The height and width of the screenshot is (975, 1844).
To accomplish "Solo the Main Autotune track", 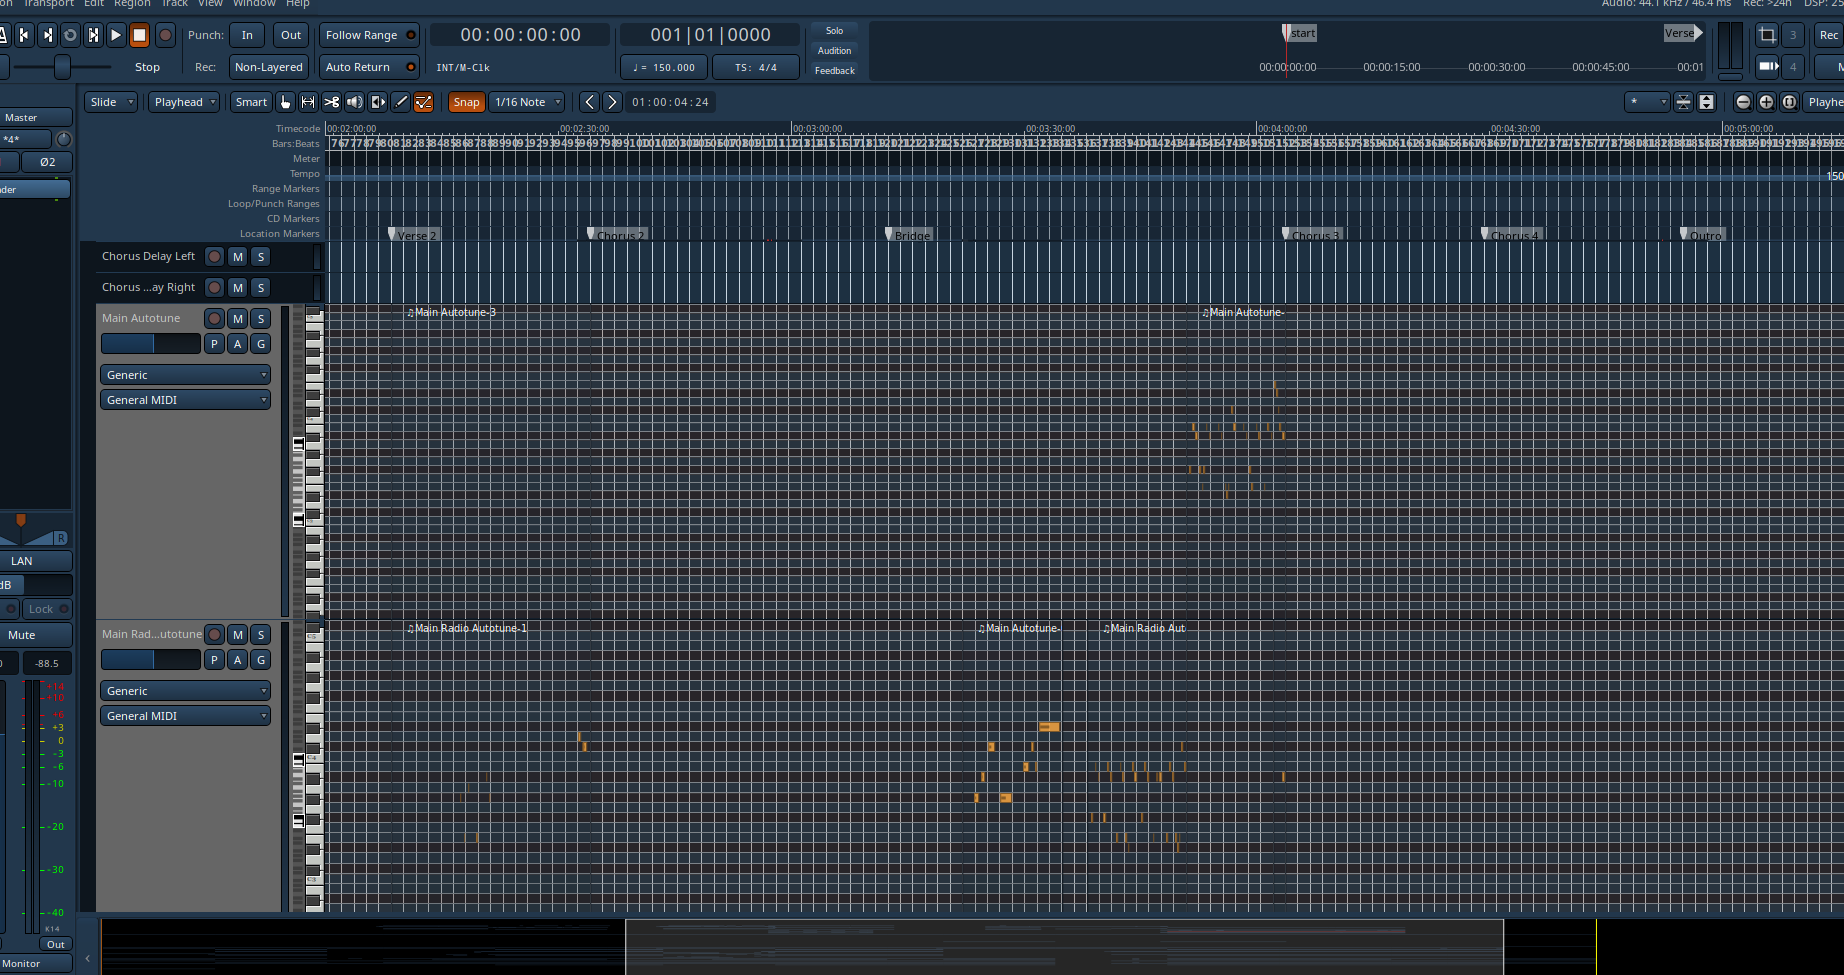I will point(261,319).
